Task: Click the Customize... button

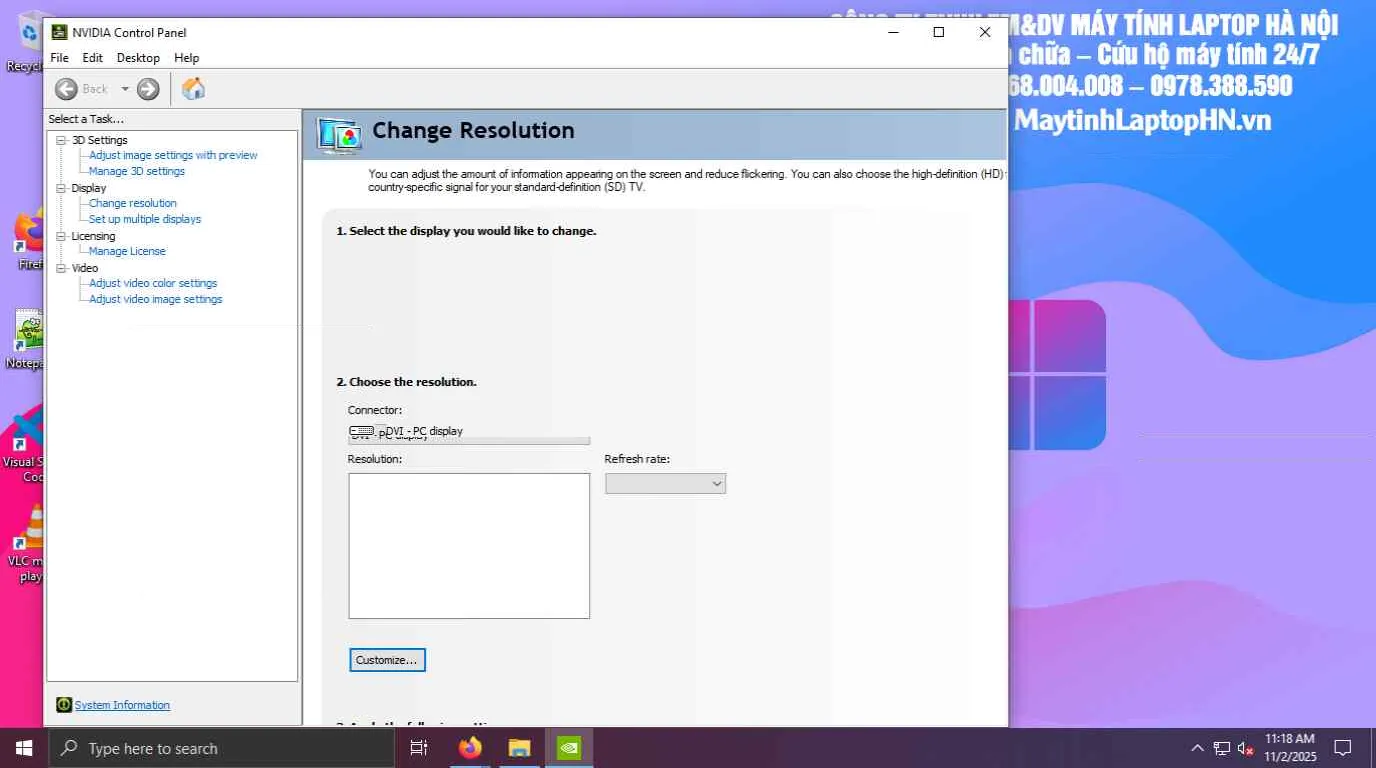Action: pyautogui.click(x=387, y=660)
